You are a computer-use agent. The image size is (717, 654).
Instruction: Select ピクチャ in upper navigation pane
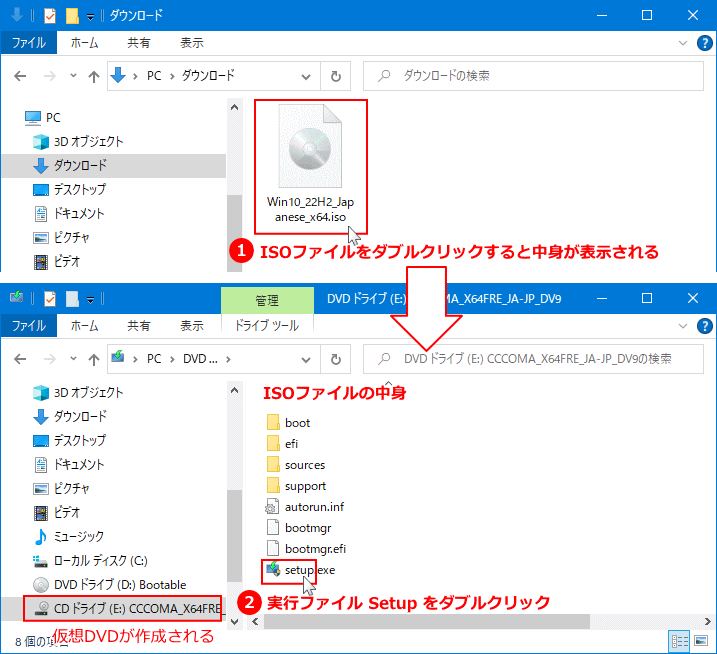point(61,237)
